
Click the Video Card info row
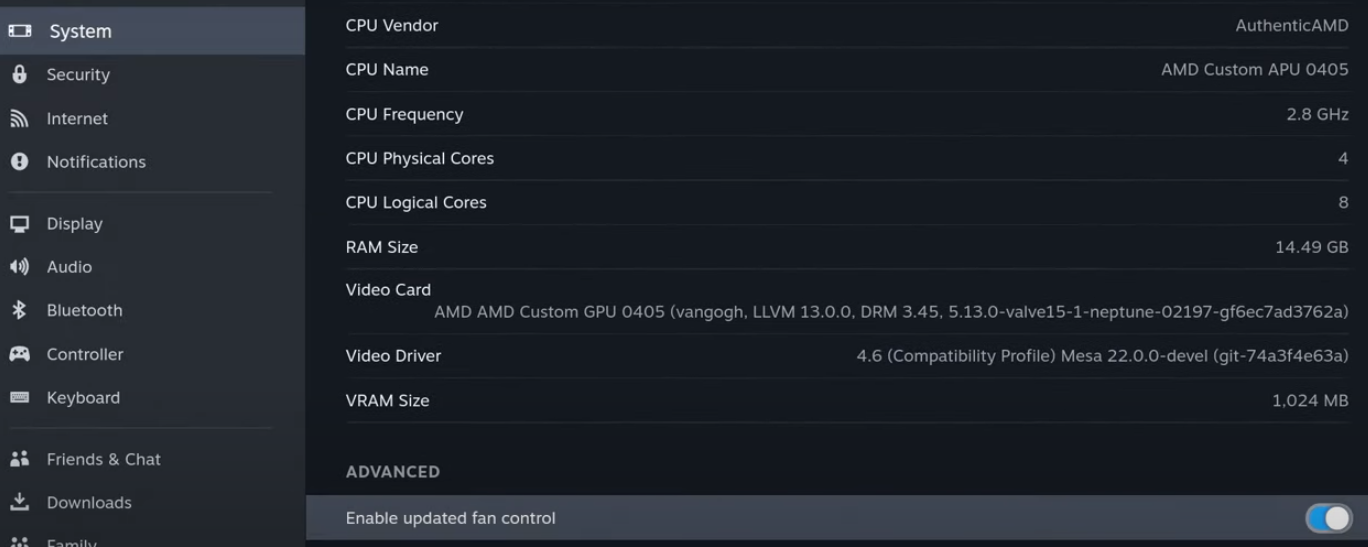[846, 301]
